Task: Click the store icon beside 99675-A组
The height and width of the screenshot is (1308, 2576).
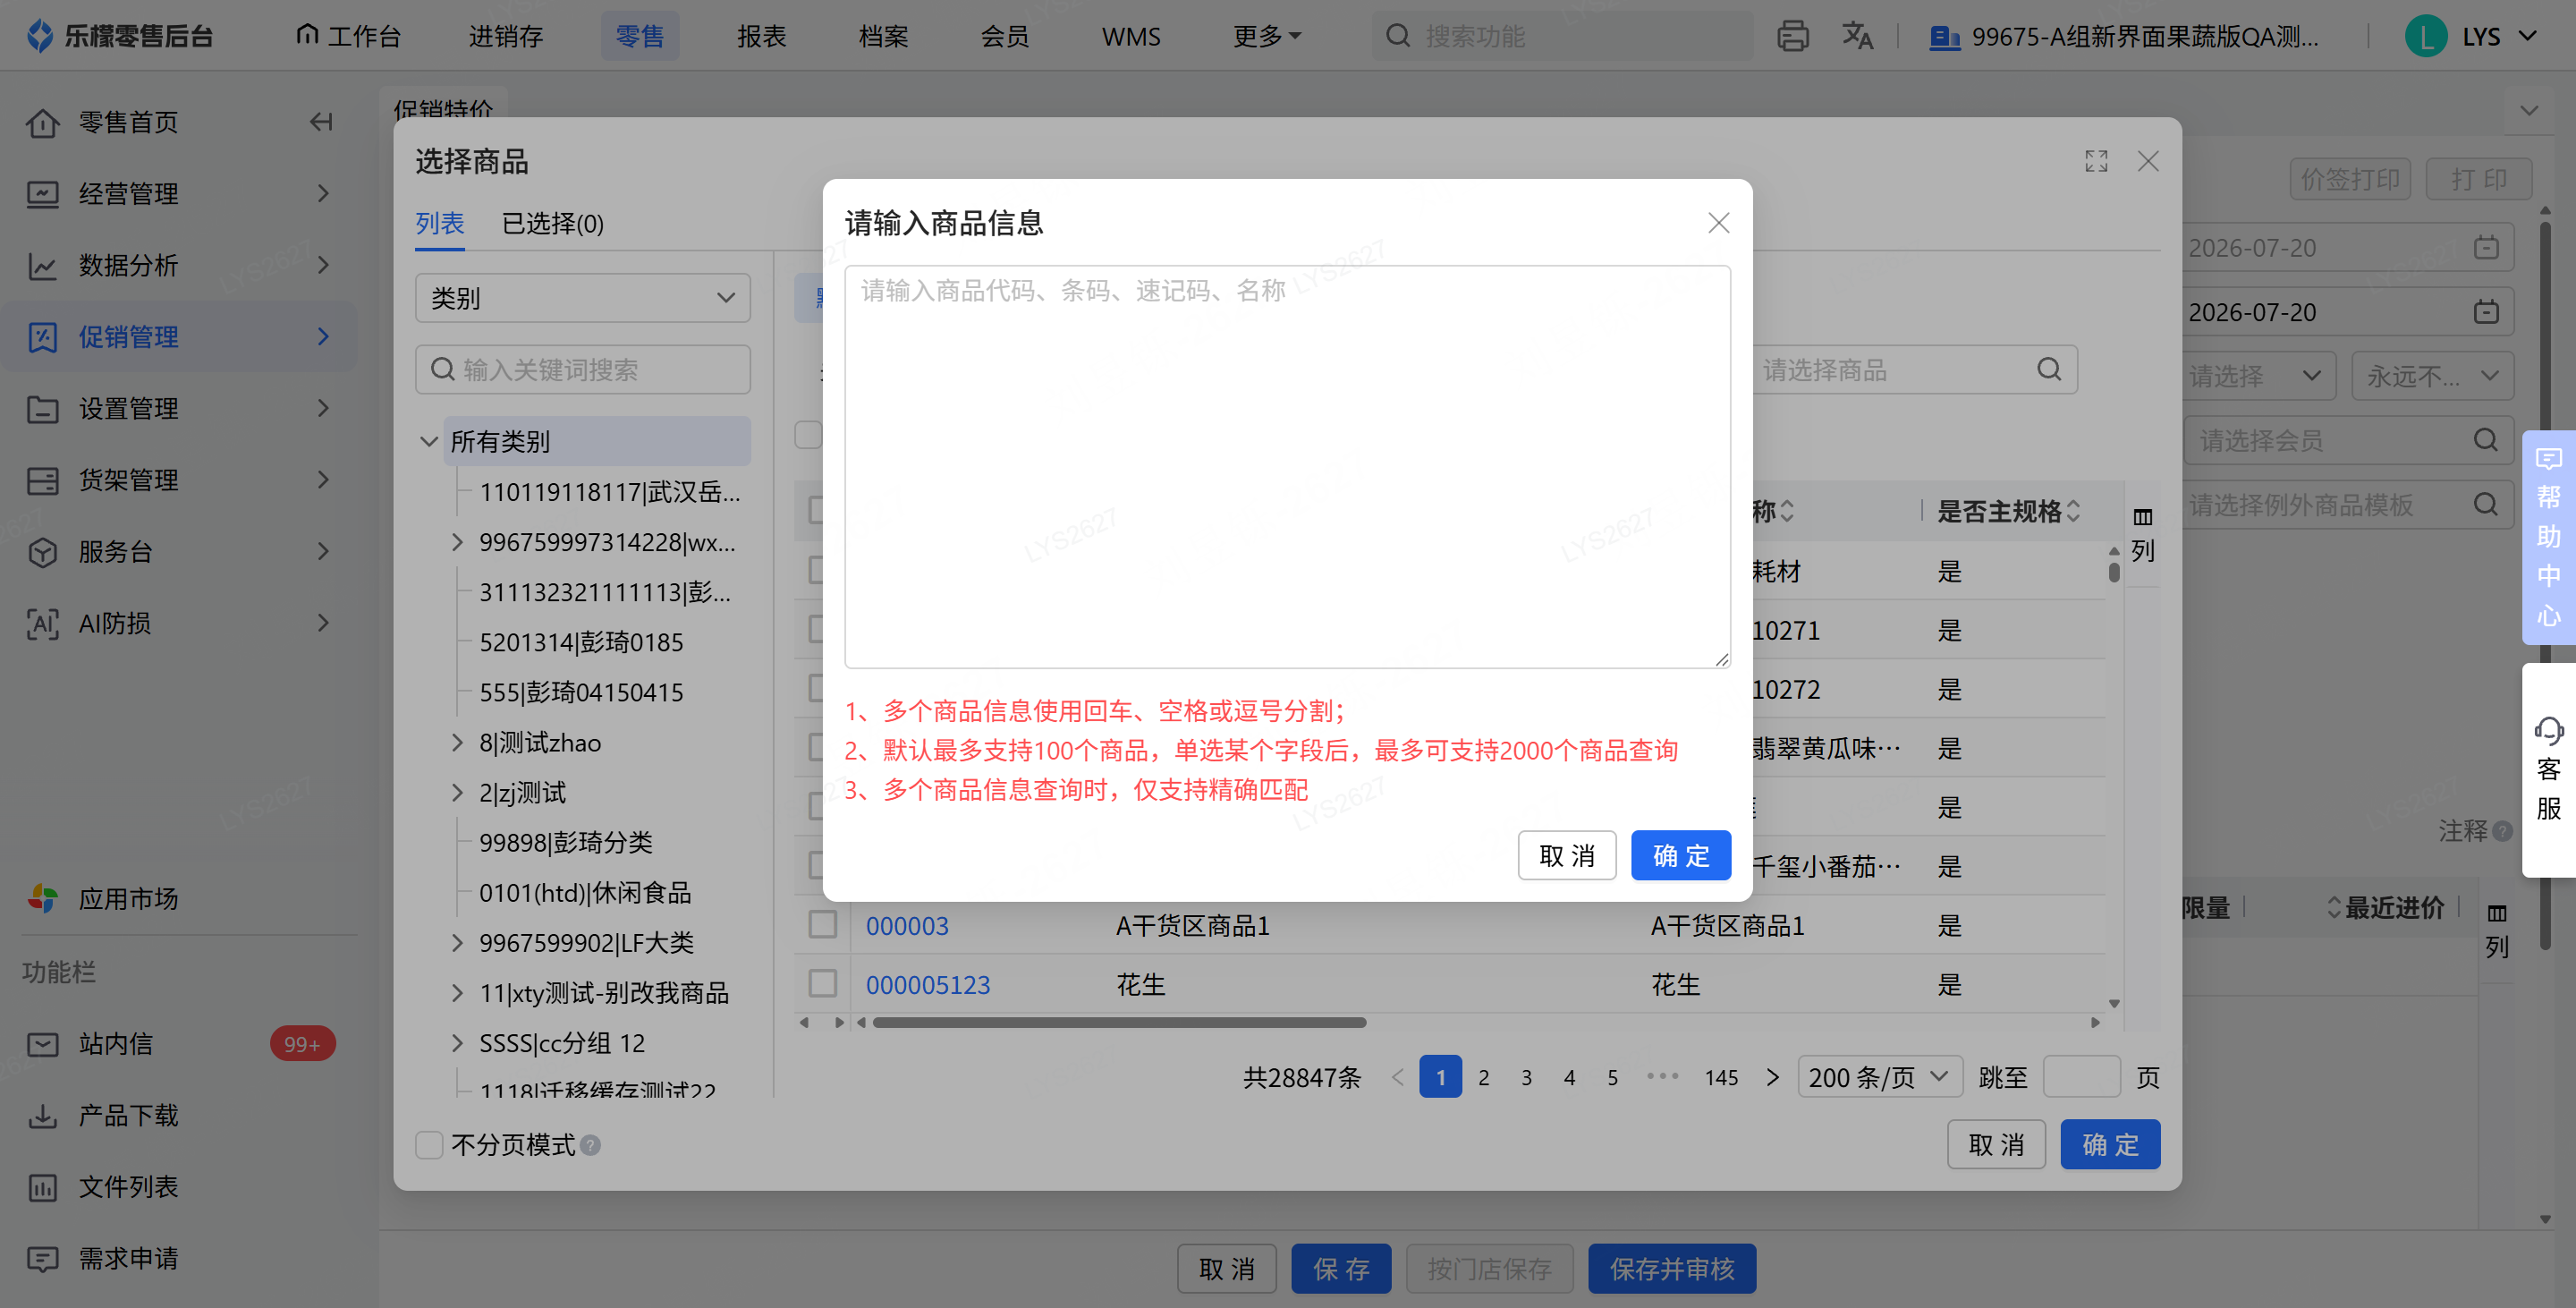Action: click(1944, 37)
